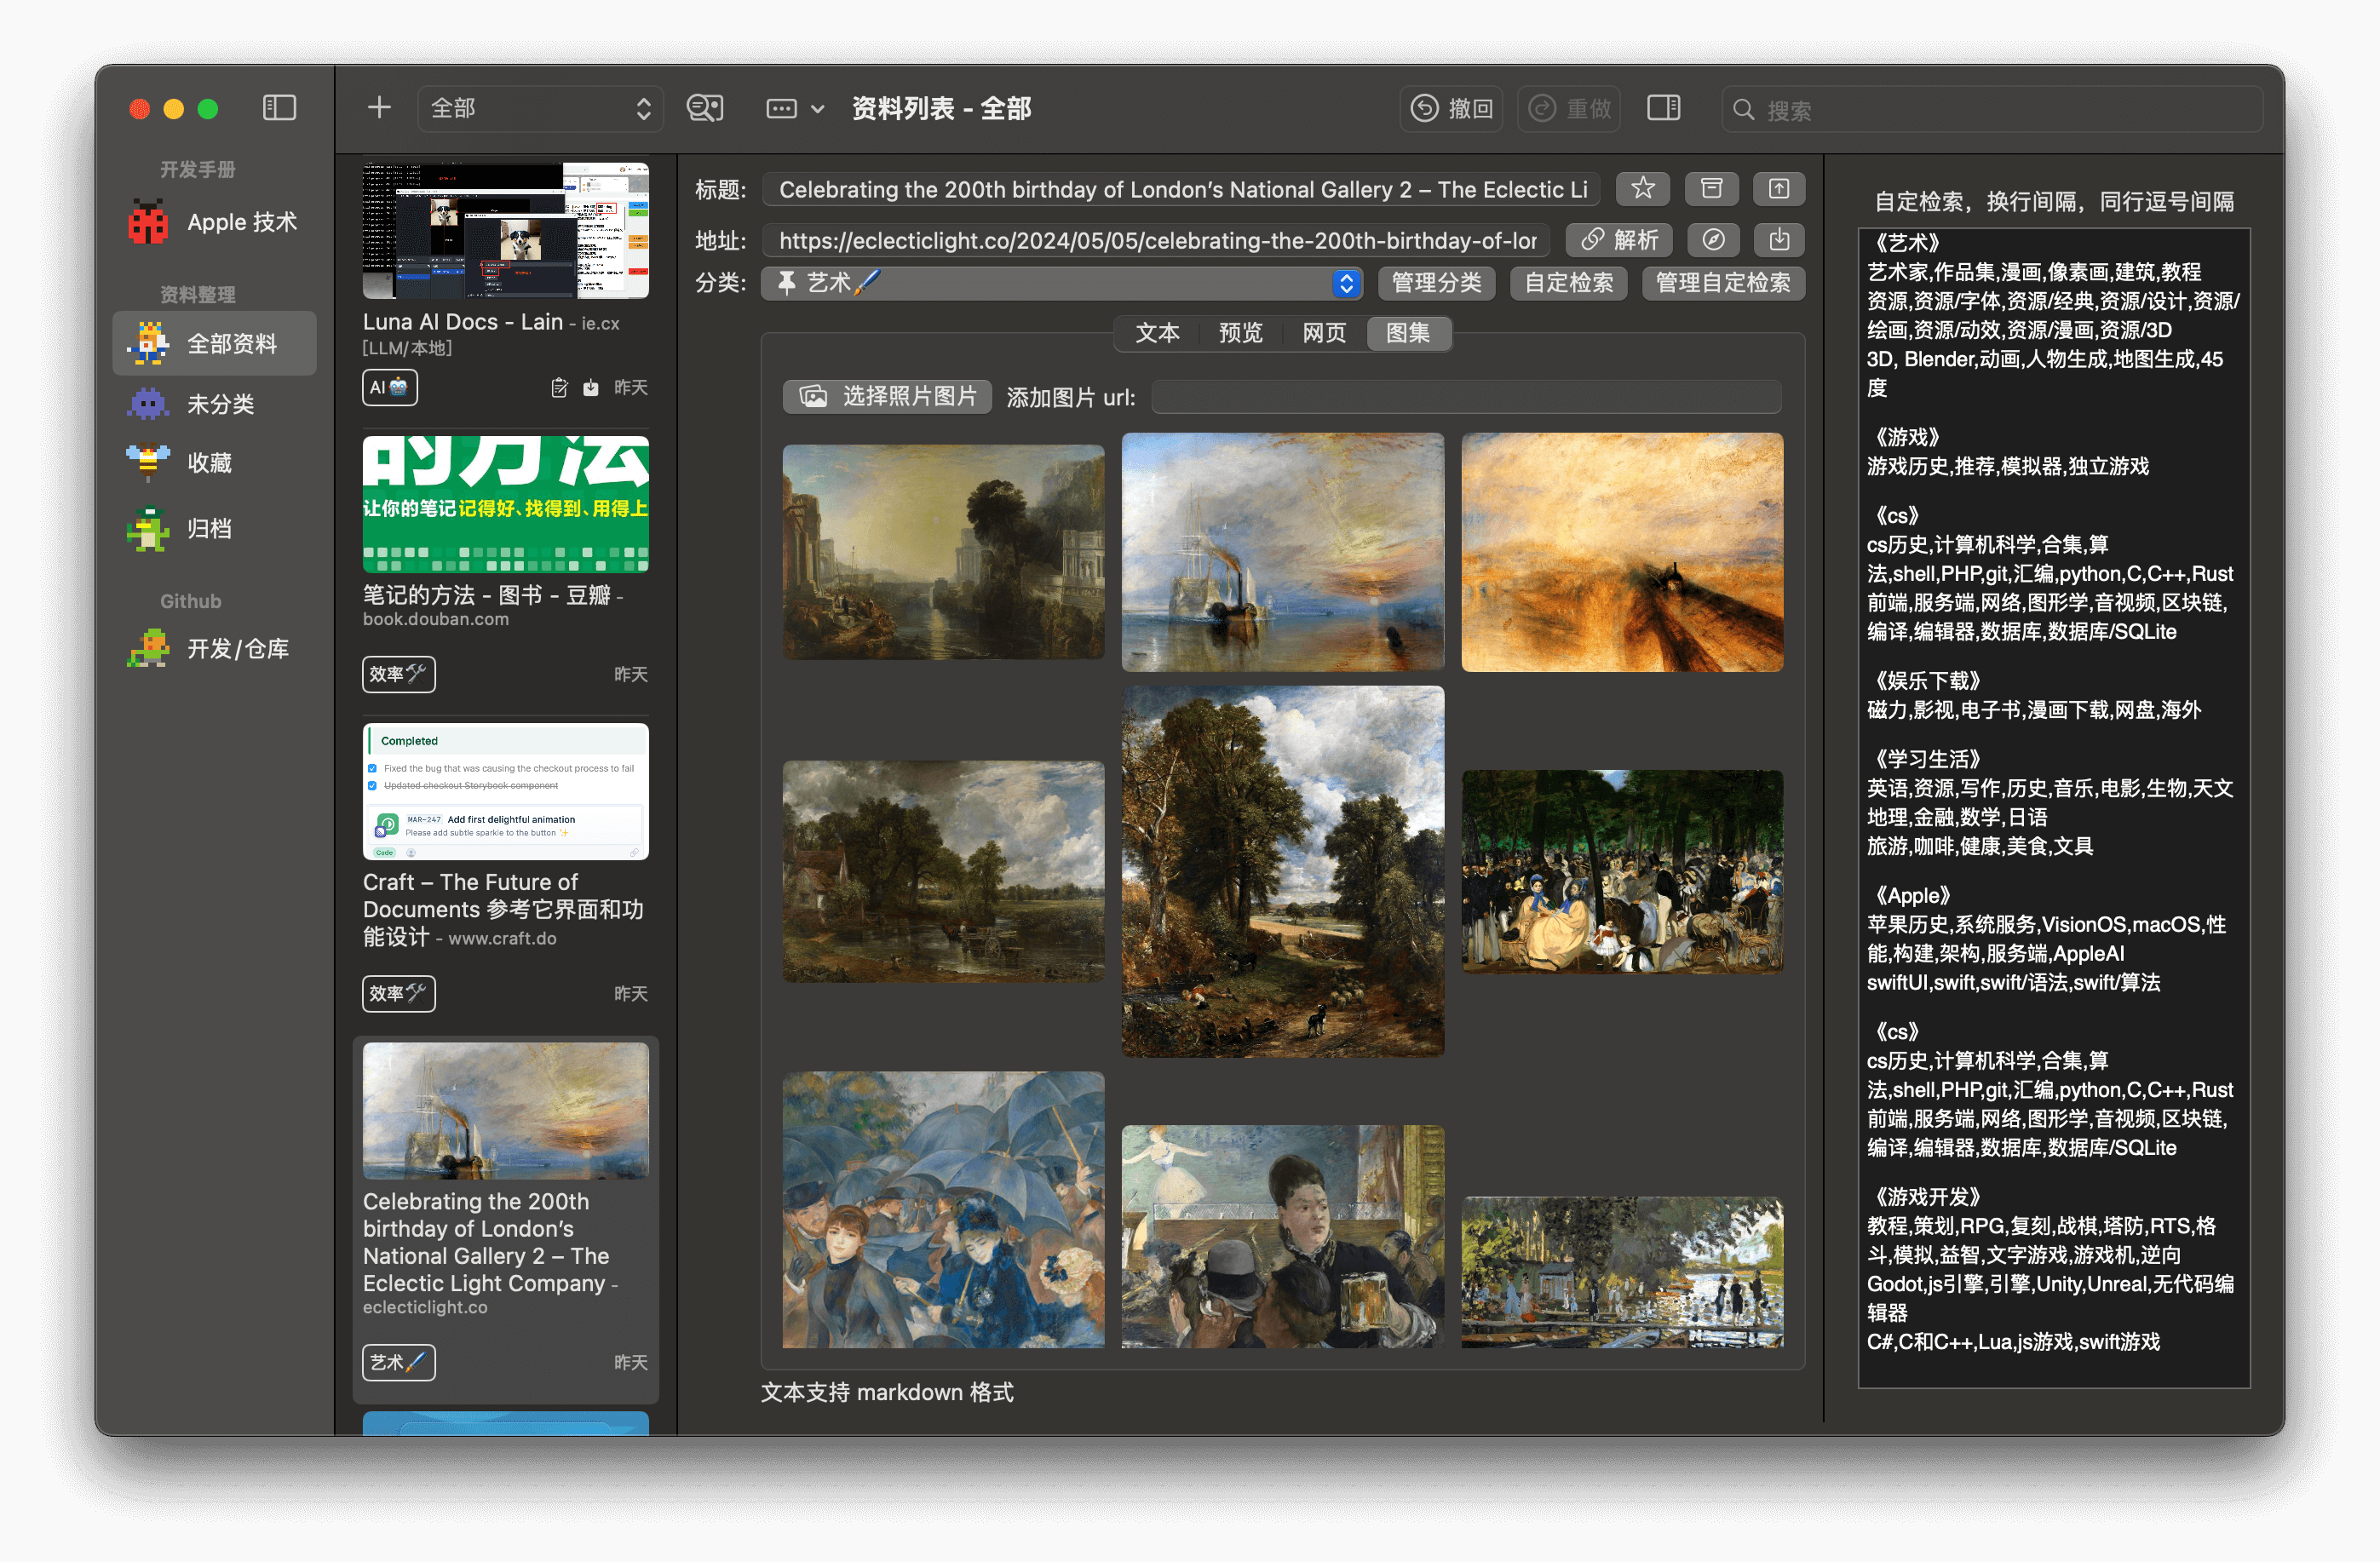Click the 《游戏开发》 custom search heading

pos(1928,1196)
